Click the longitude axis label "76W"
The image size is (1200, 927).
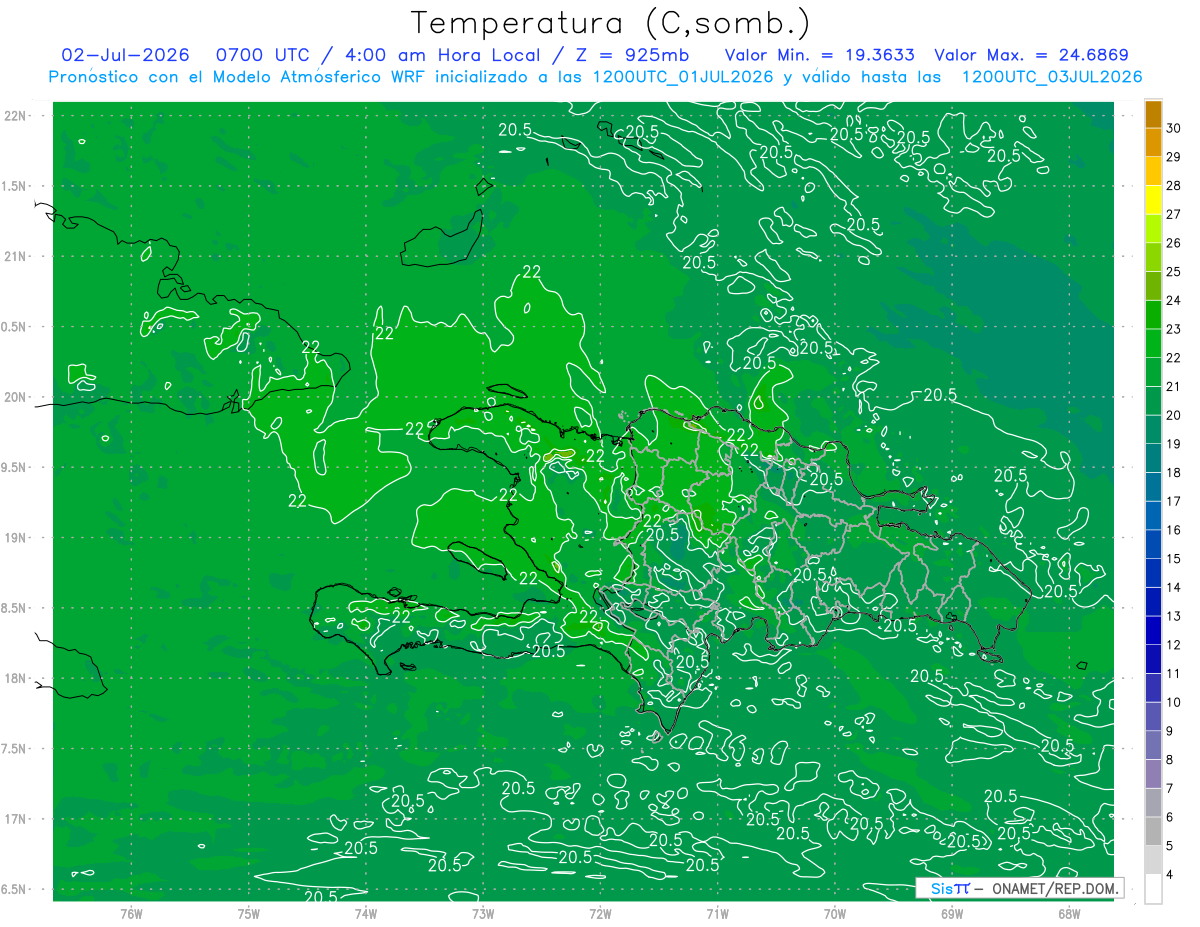(131, 913)
